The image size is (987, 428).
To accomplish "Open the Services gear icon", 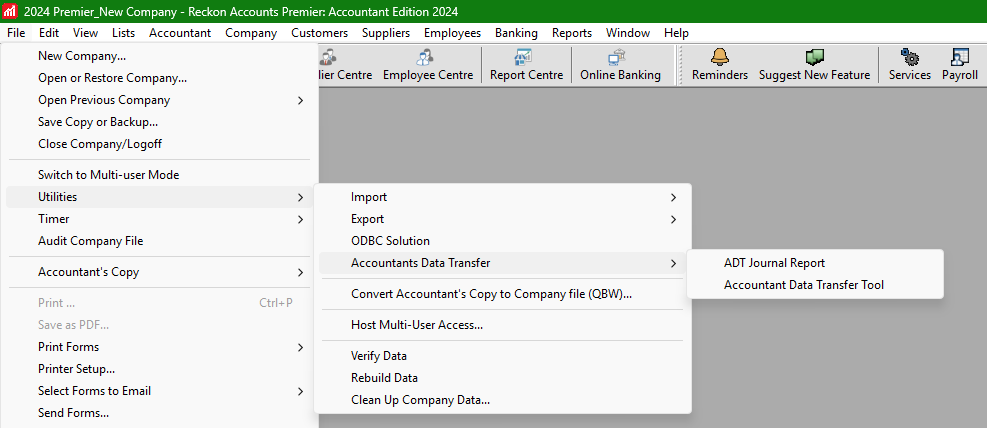I will pos(909,58).
